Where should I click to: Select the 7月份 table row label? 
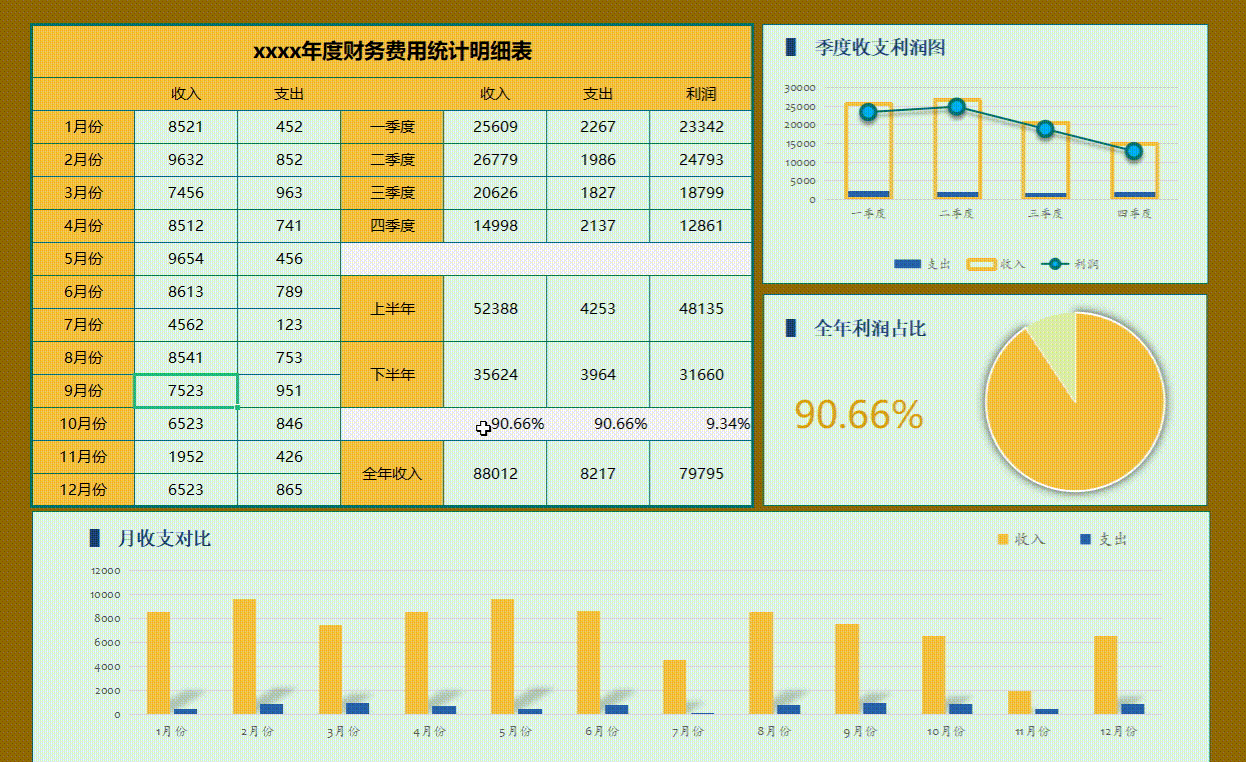click(x=83, y=325)
